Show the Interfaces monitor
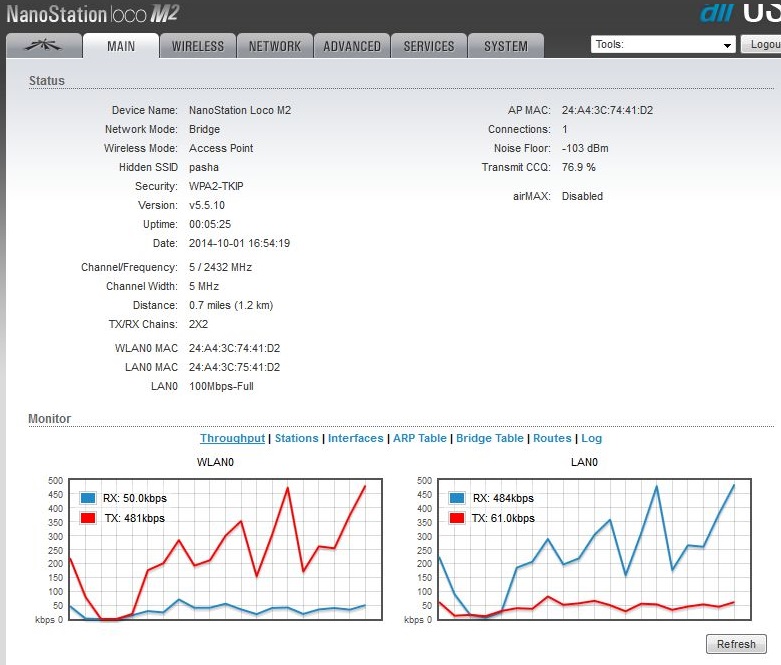This screenshot has height=665, width=781. pos(356,438)
